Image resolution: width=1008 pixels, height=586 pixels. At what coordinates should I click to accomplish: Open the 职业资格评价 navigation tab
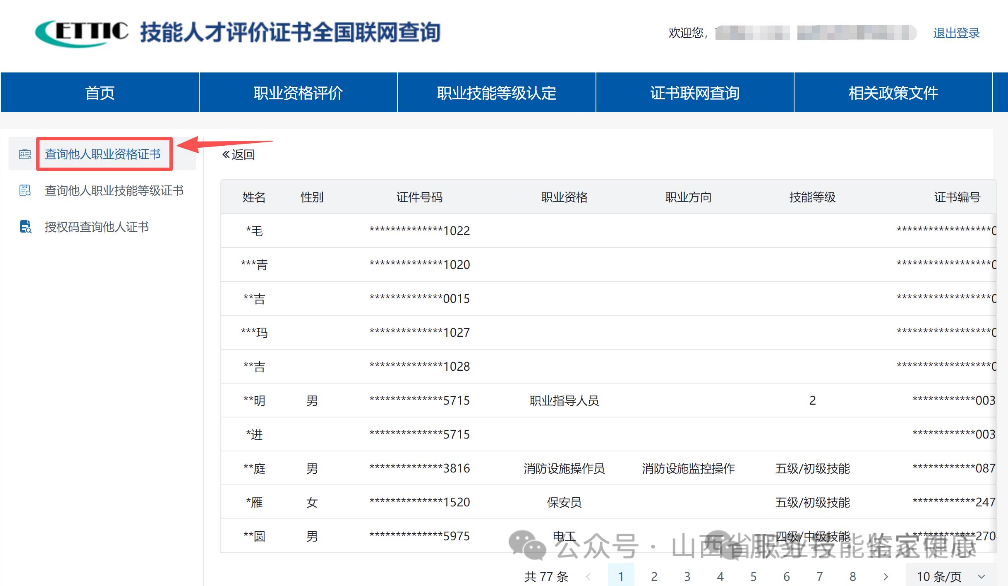click(298, 93)
